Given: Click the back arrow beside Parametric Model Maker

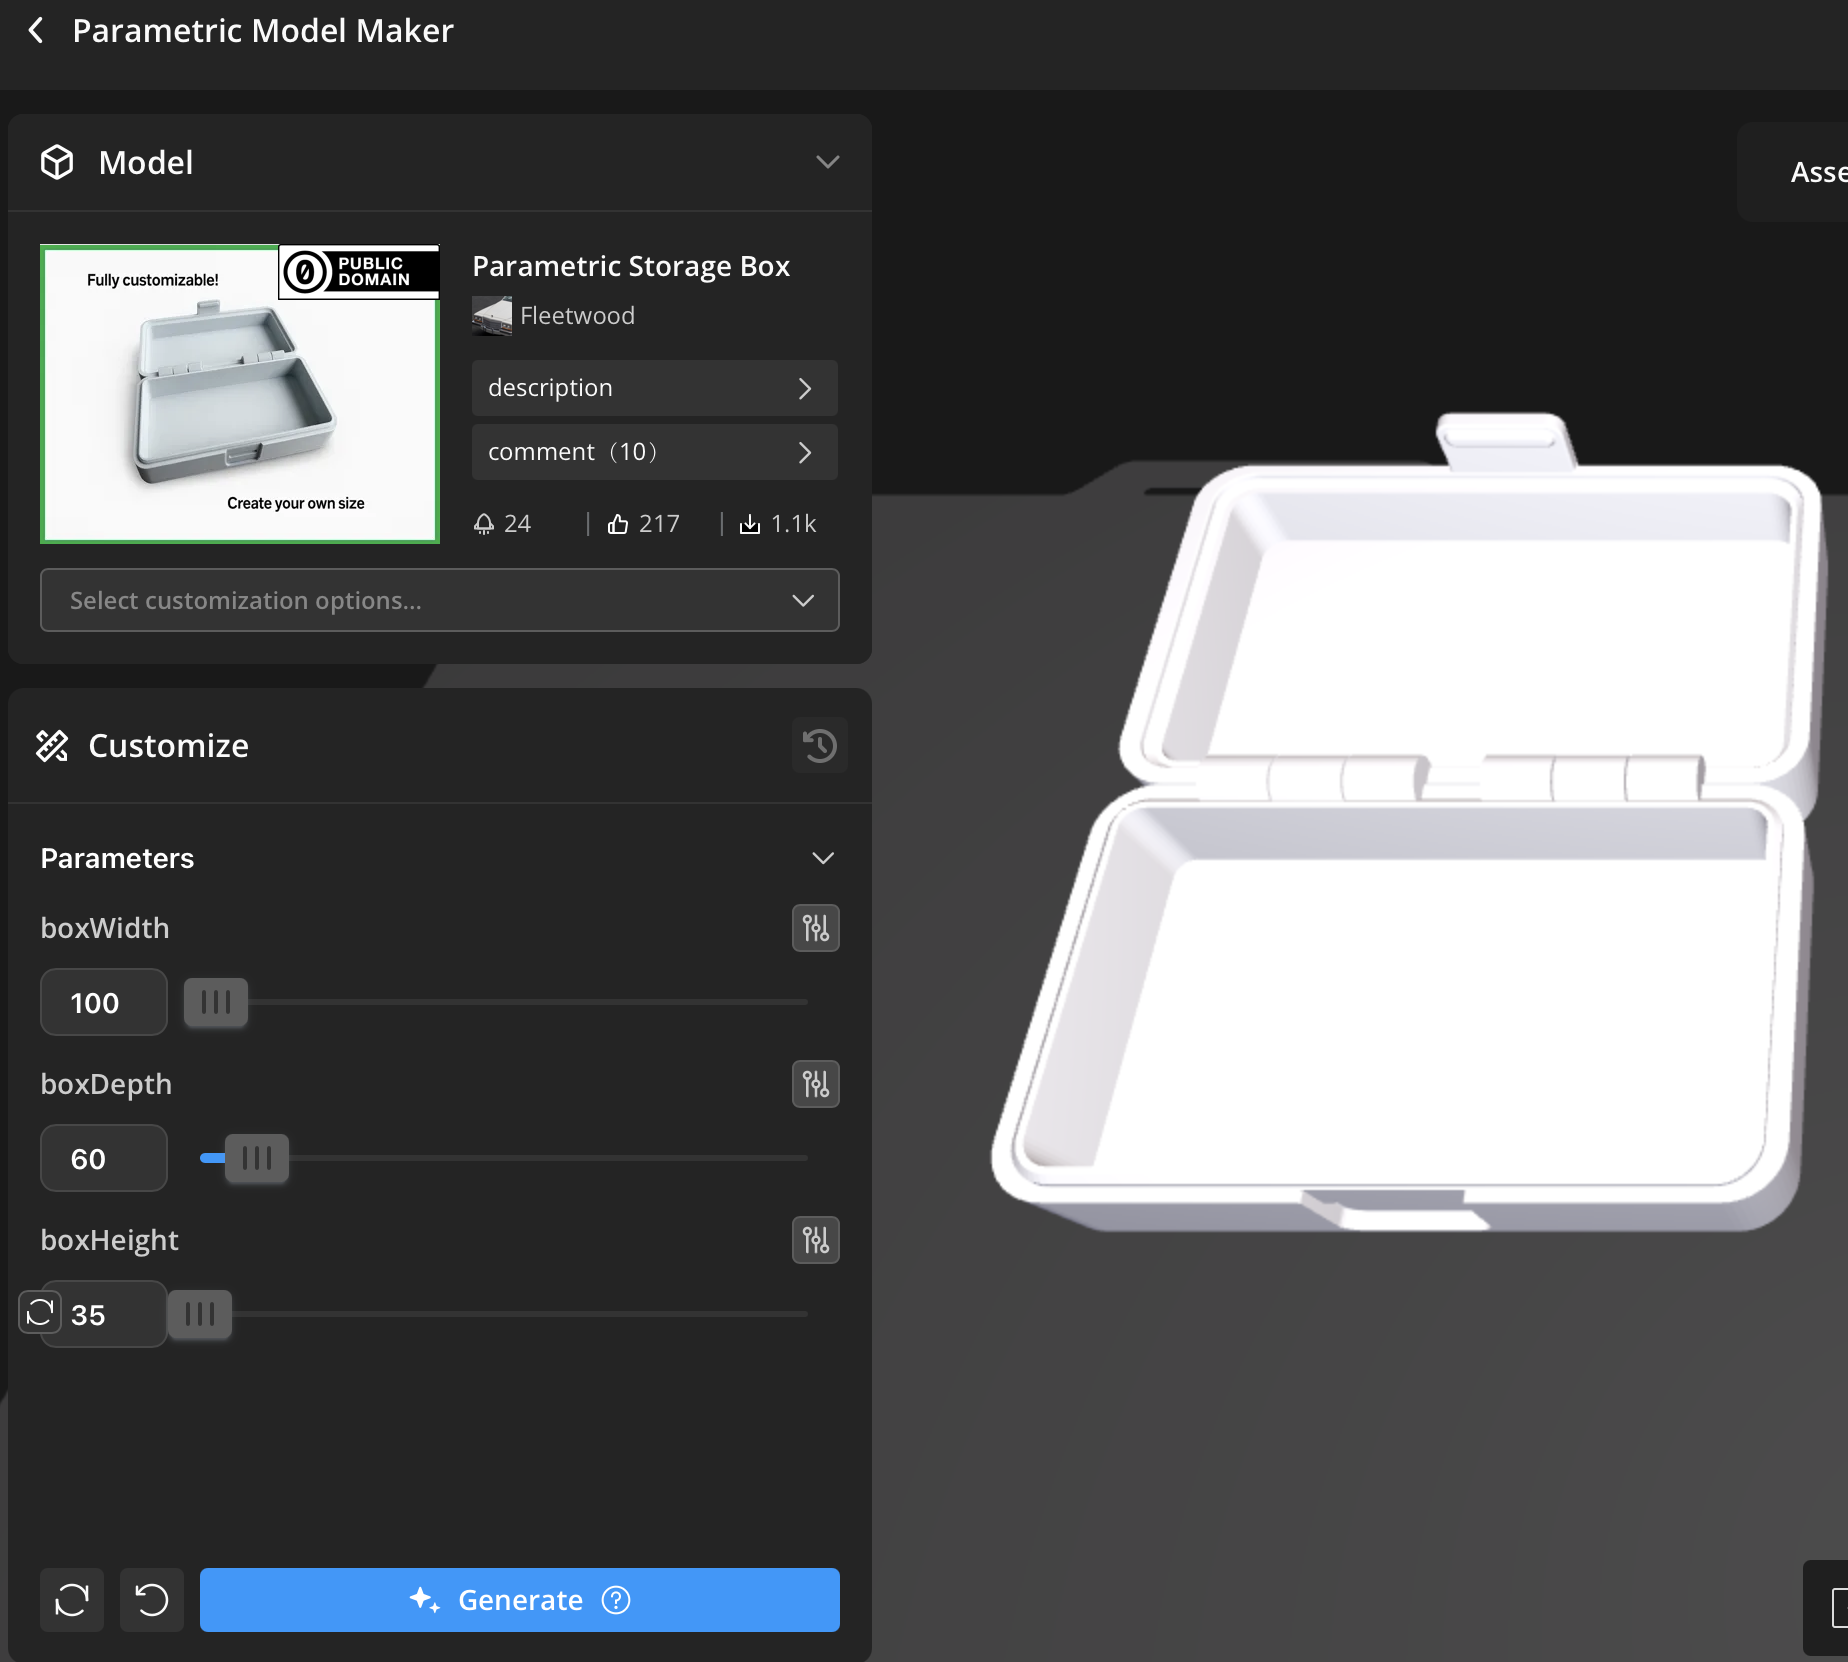Looking at the screenshot, I should (36, 31).
